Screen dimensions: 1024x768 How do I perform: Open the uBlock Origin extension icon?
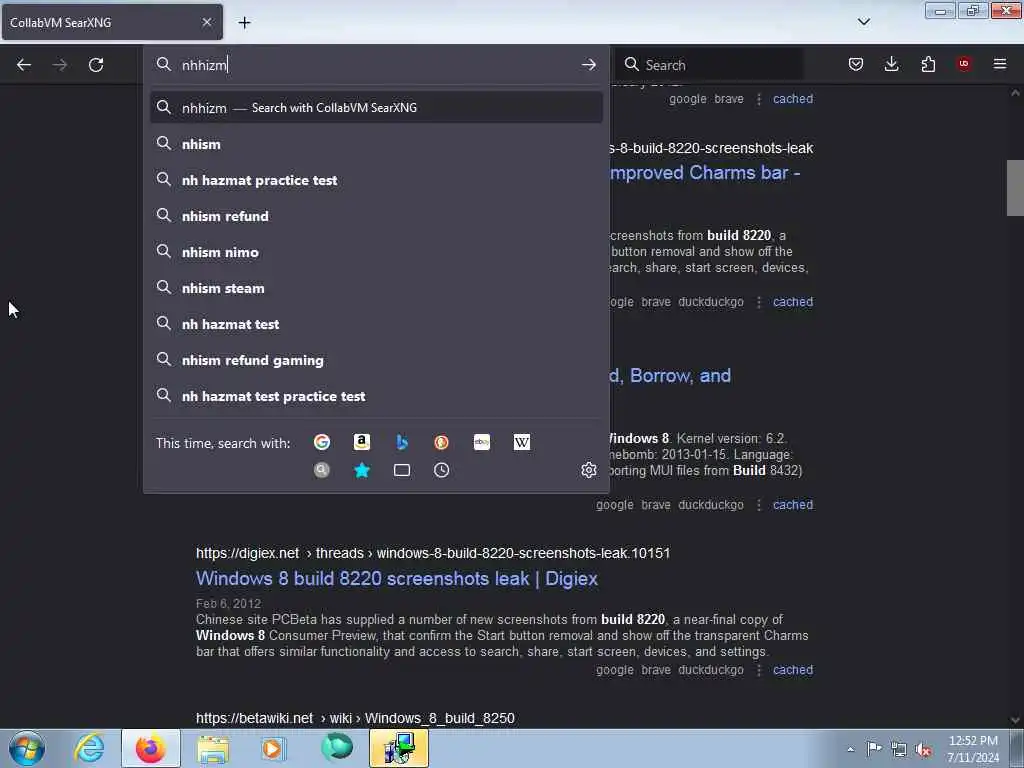(964, 64)
